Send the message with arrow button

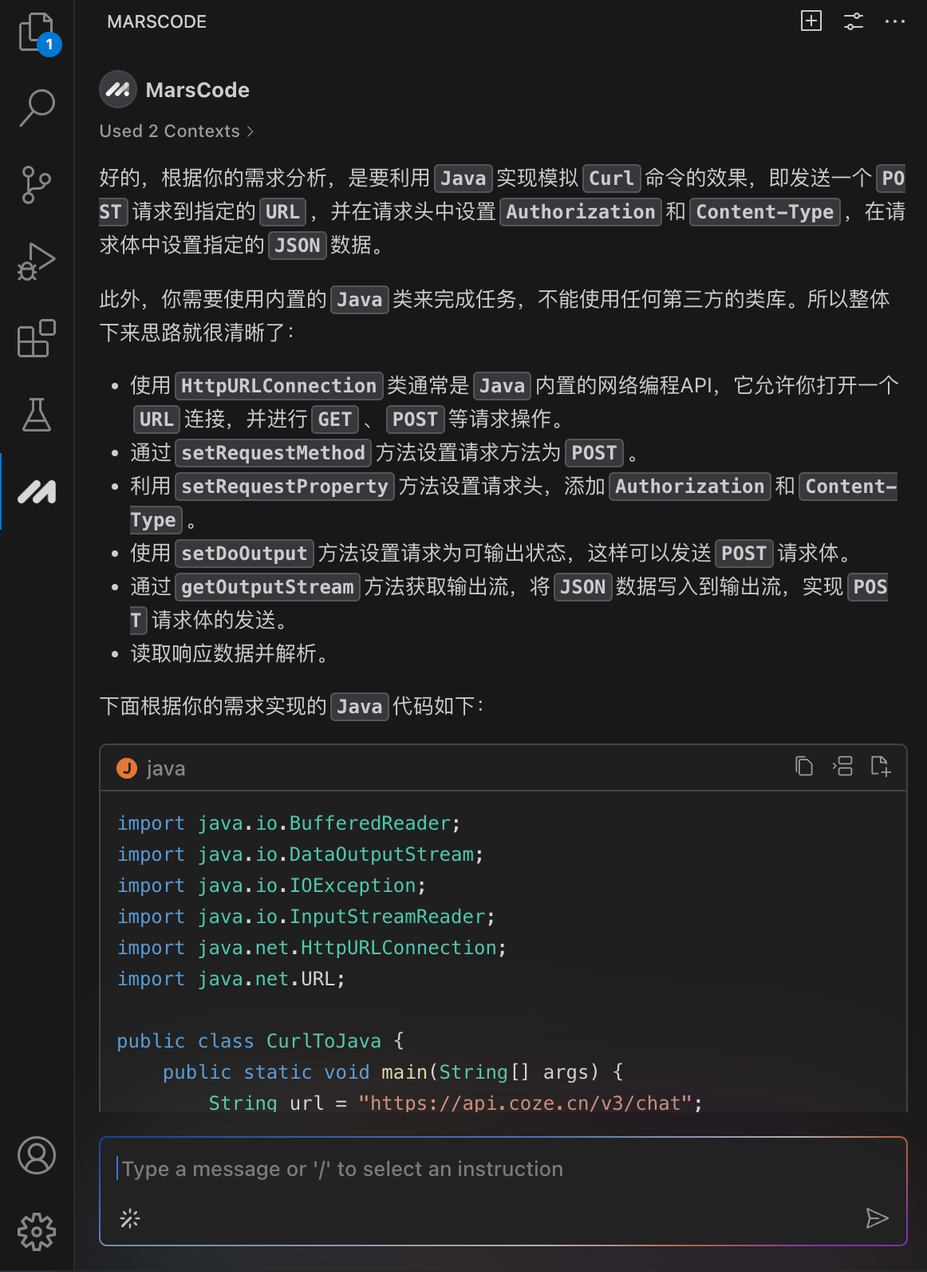tap(876, 1217)
